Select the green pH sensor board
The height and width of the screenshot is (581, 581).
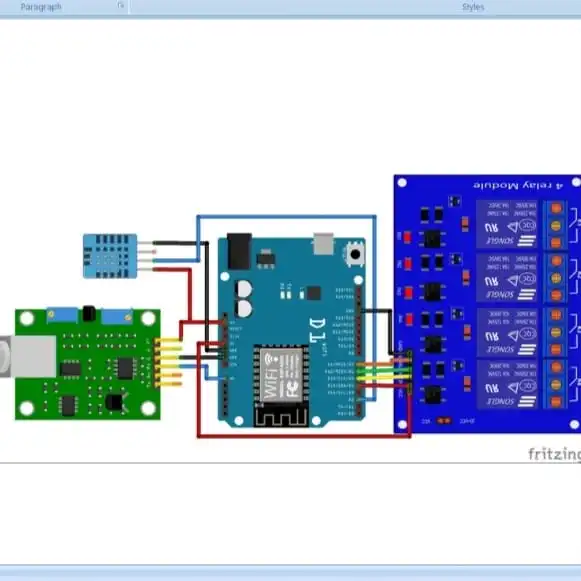[x=87, y=364]
